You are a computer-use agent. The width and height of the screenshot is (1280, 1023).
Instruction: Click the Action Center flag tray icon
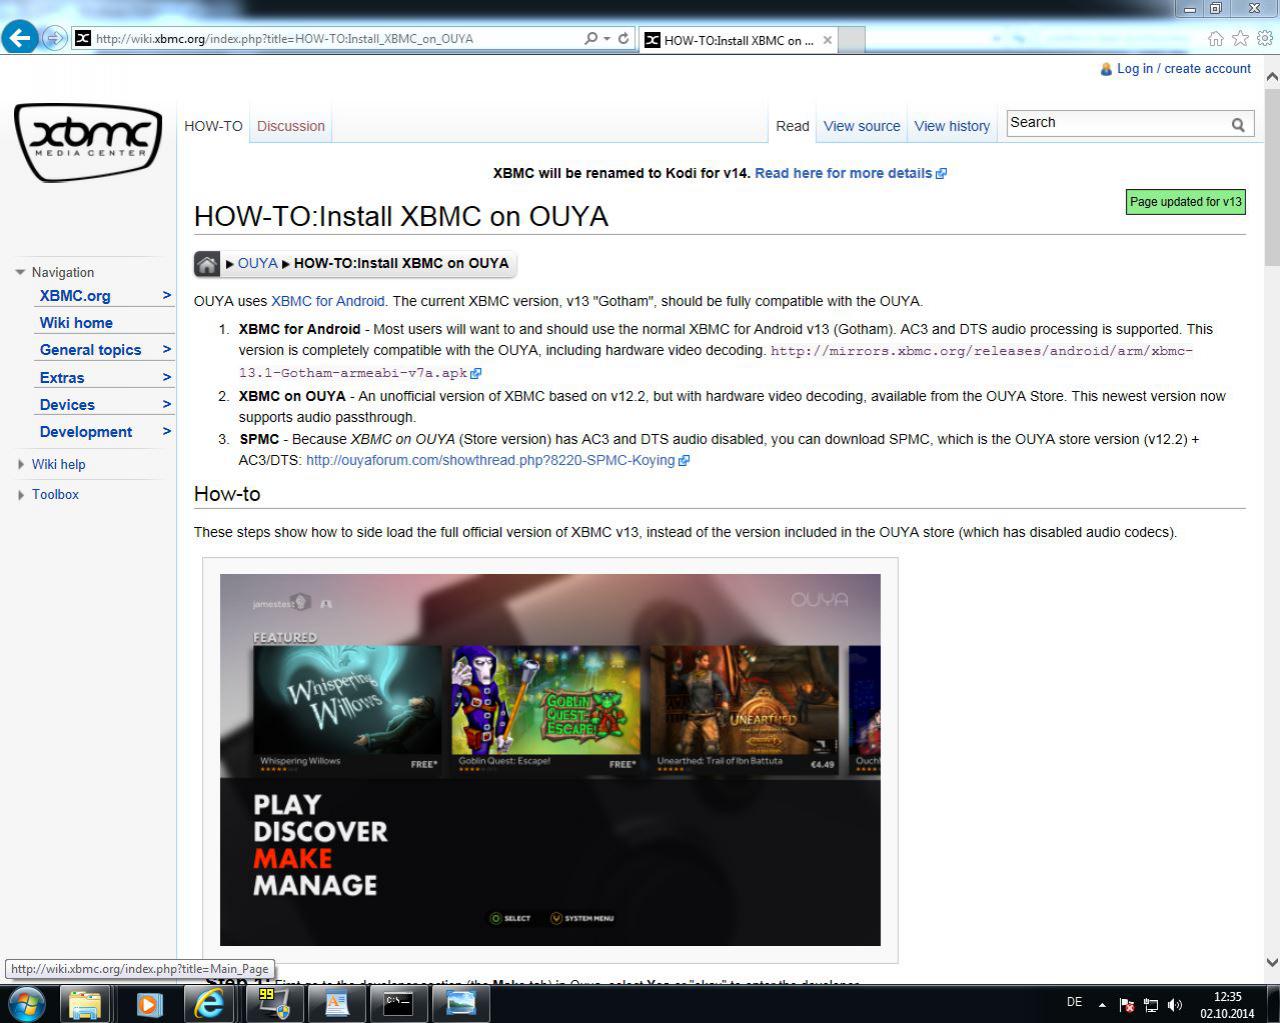pos(1126,1005)
